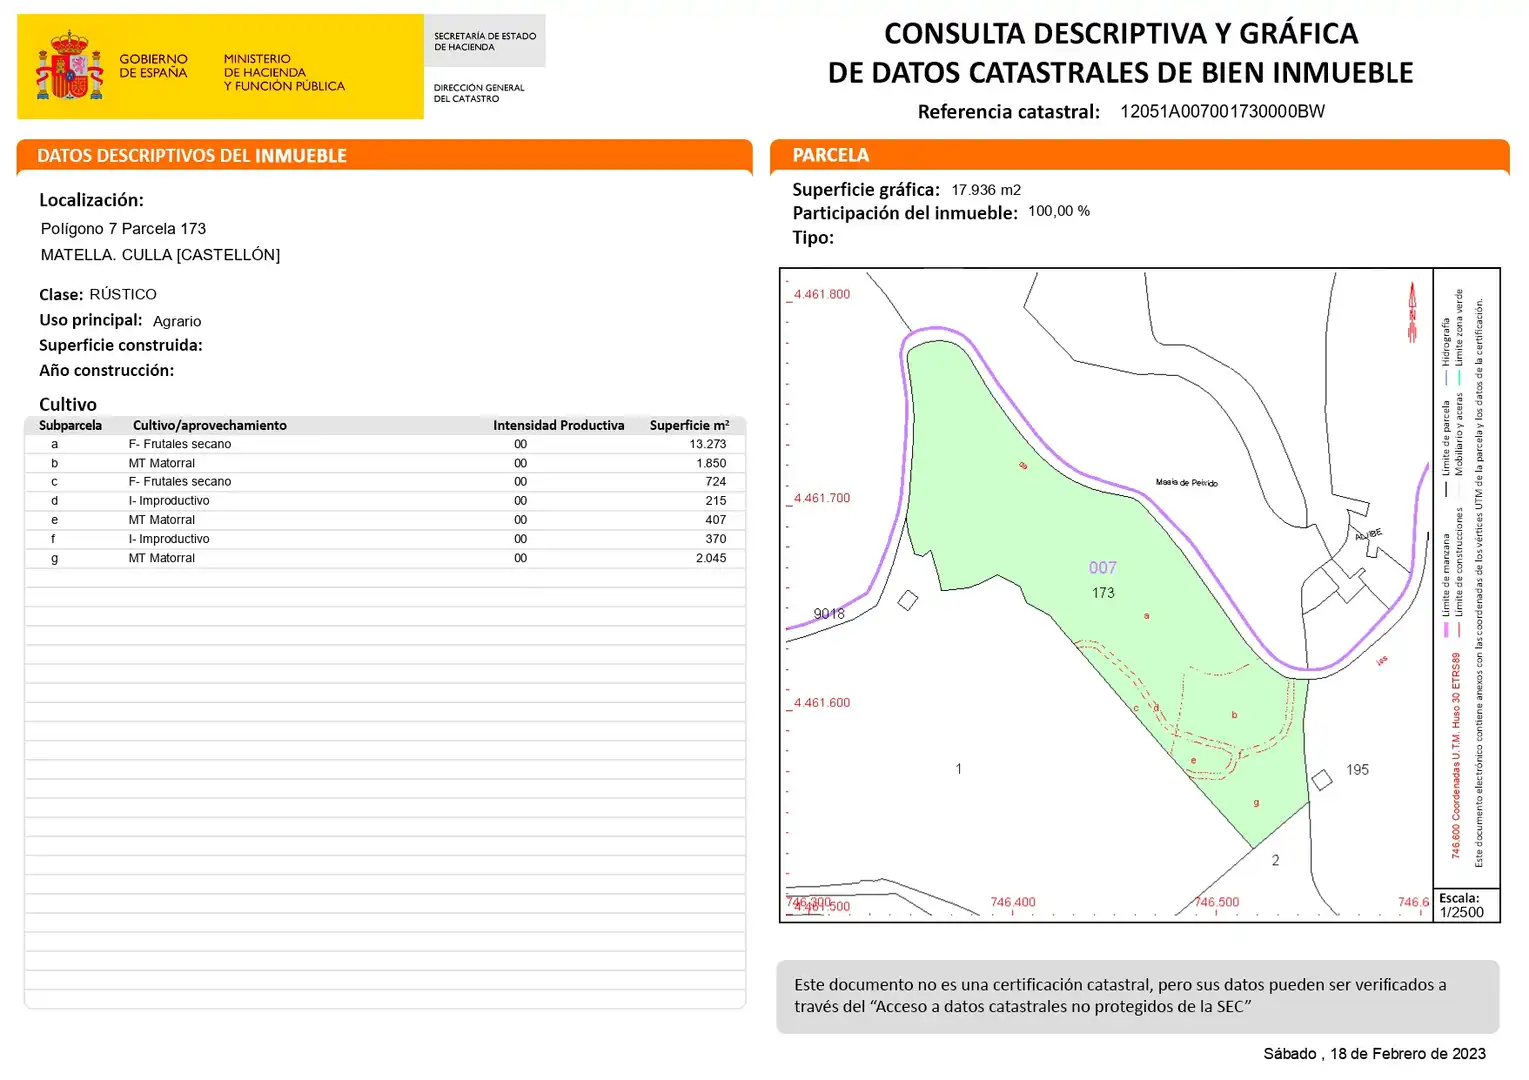The width and height of the screenshot is (1529, 1080).
Task: Click surface value 1.850 in the table
Action: (x=712, y=463)
